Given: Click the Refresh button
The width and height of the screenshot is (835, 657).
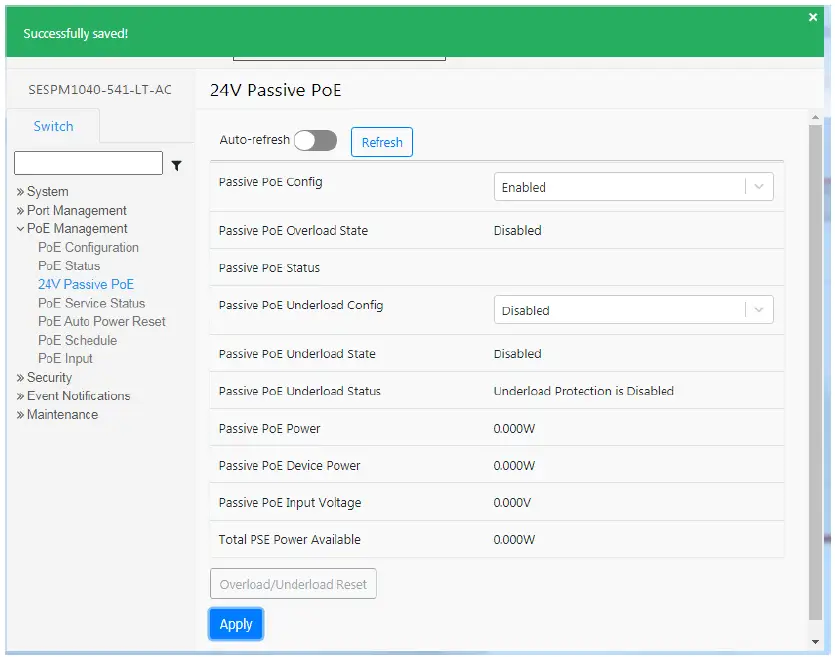Looking at the screenshot, I should [381, 142].
